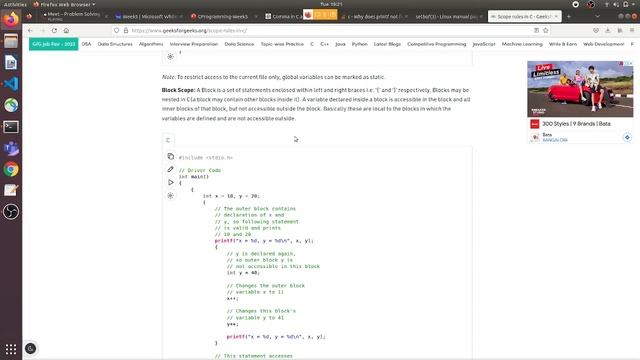Go forward one page in Firefox

(42, 31)
